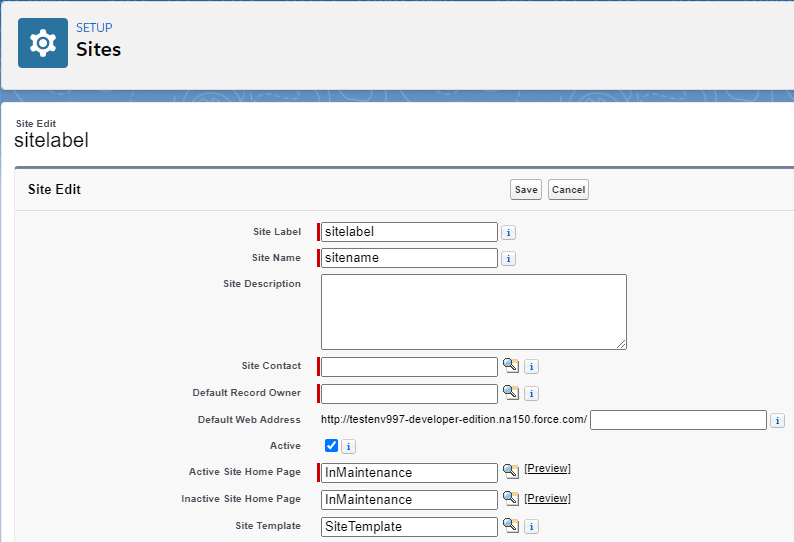Image resolution: width=794 pixels, height=542 pixels.
Task: Open the Site Template lookup icon
Action: 510,525
